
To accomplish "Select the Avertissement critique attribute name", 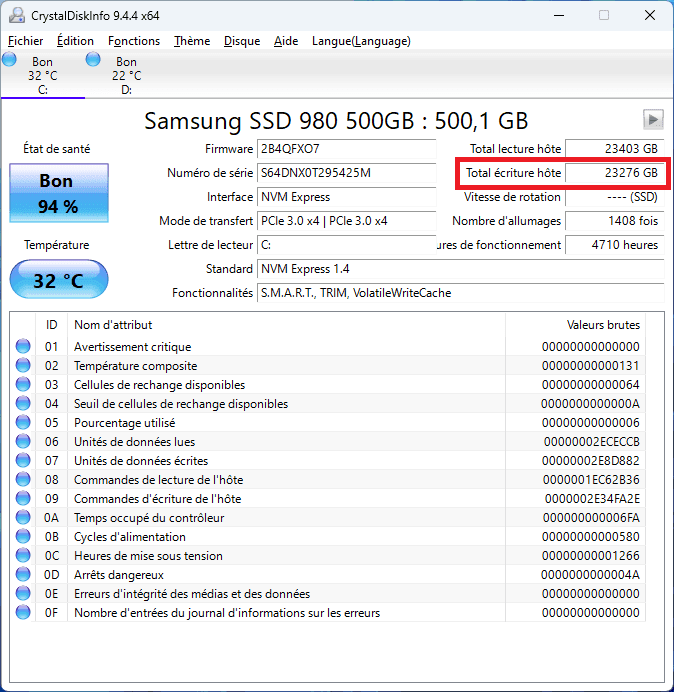I will [x=132, y=347].
